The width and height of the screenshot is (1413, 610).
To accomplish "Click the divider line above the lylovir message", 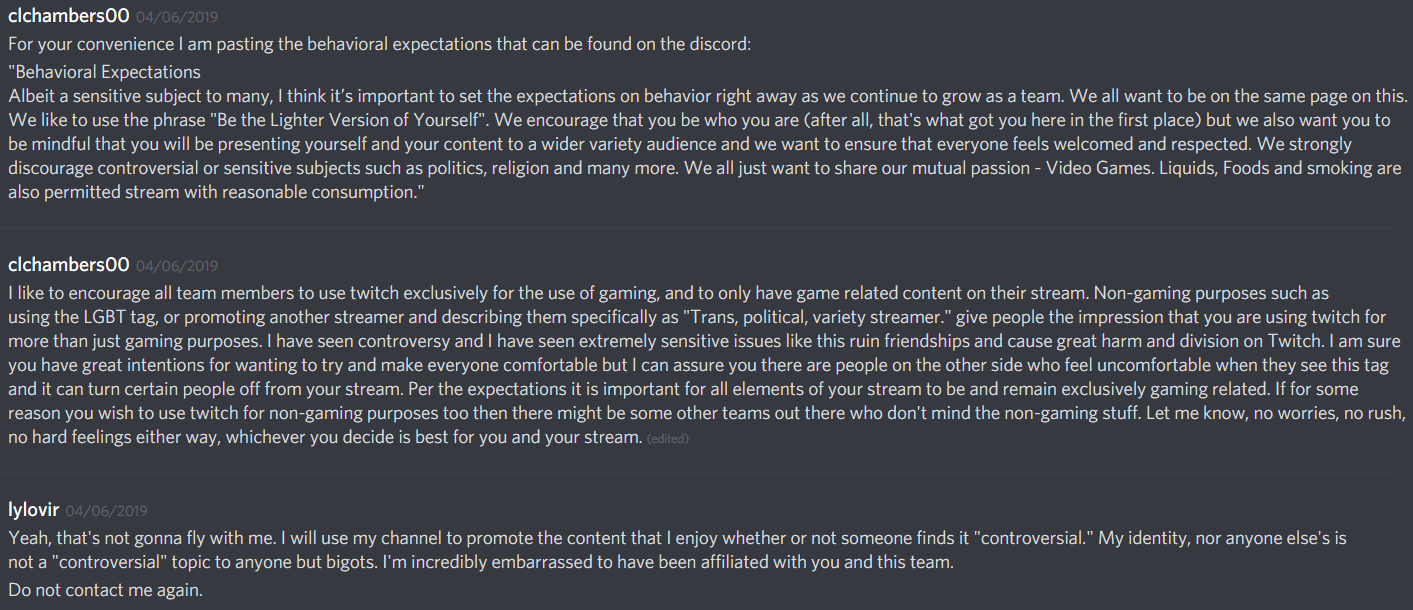I will [706, 473].
